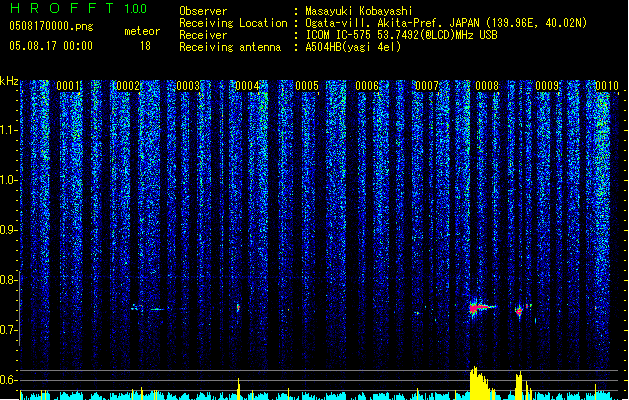Click the 1.1 kHz axis label

coord(9,130)
